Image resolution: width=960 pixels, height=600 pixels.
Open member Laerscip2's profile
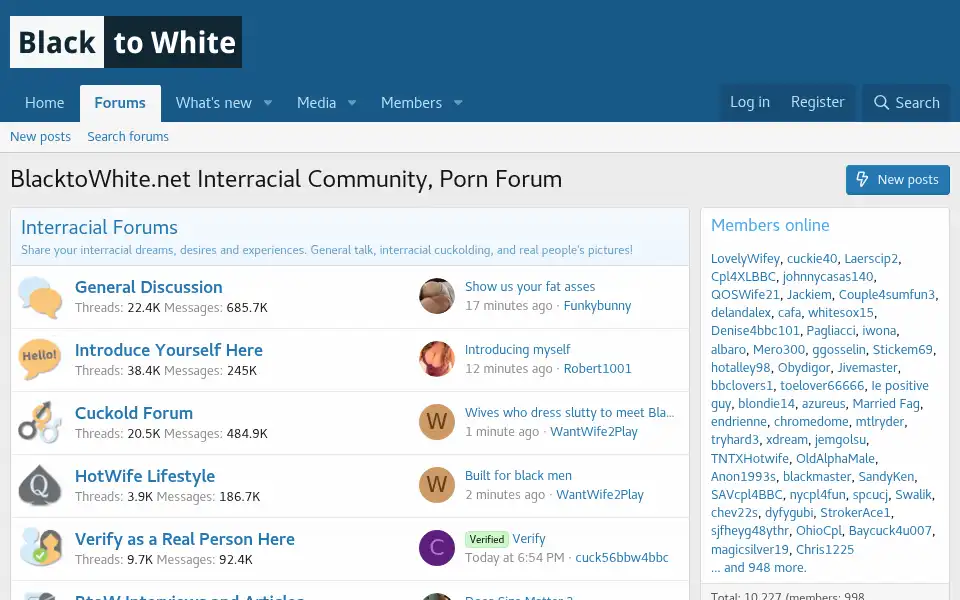click(871, 259)
